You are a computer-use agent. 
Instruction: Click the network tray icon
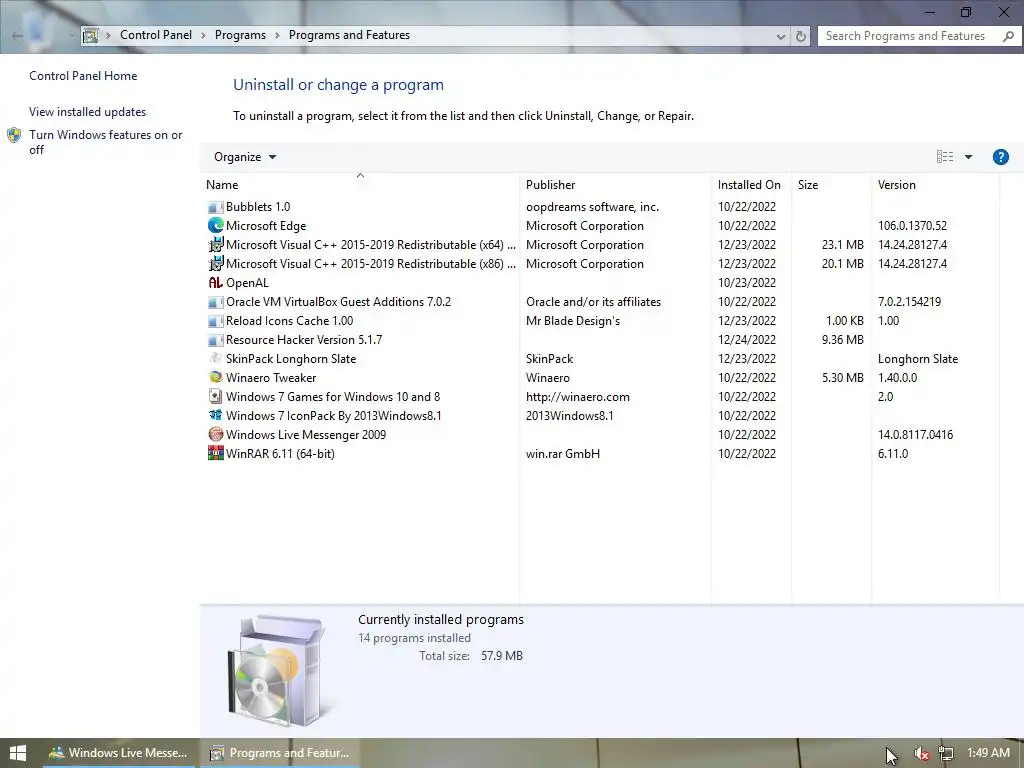coord(946,754)
